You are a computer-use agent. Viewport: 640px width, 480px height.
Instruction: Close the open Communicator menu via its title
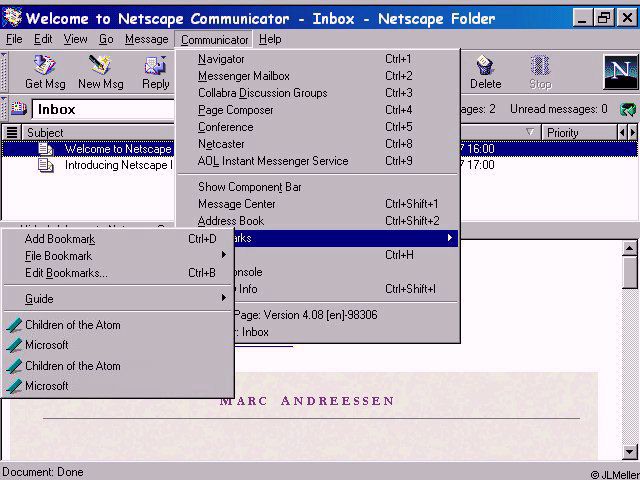pos(214,40)
